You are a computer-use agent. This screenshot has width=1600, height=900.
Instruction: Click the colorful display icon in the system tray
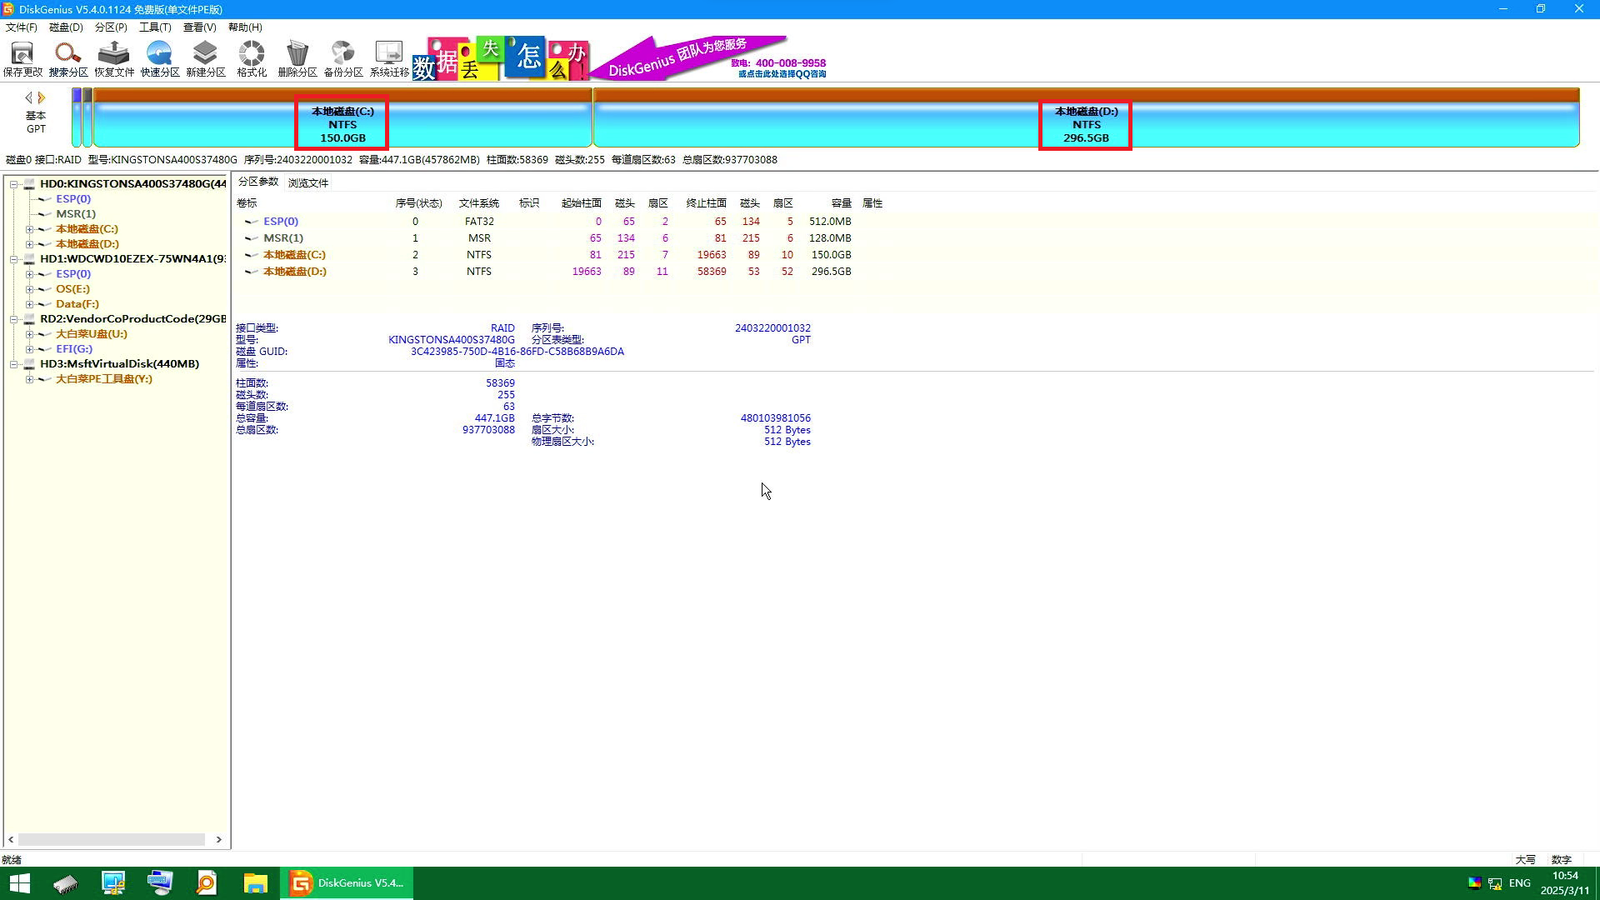(1474, 883)
